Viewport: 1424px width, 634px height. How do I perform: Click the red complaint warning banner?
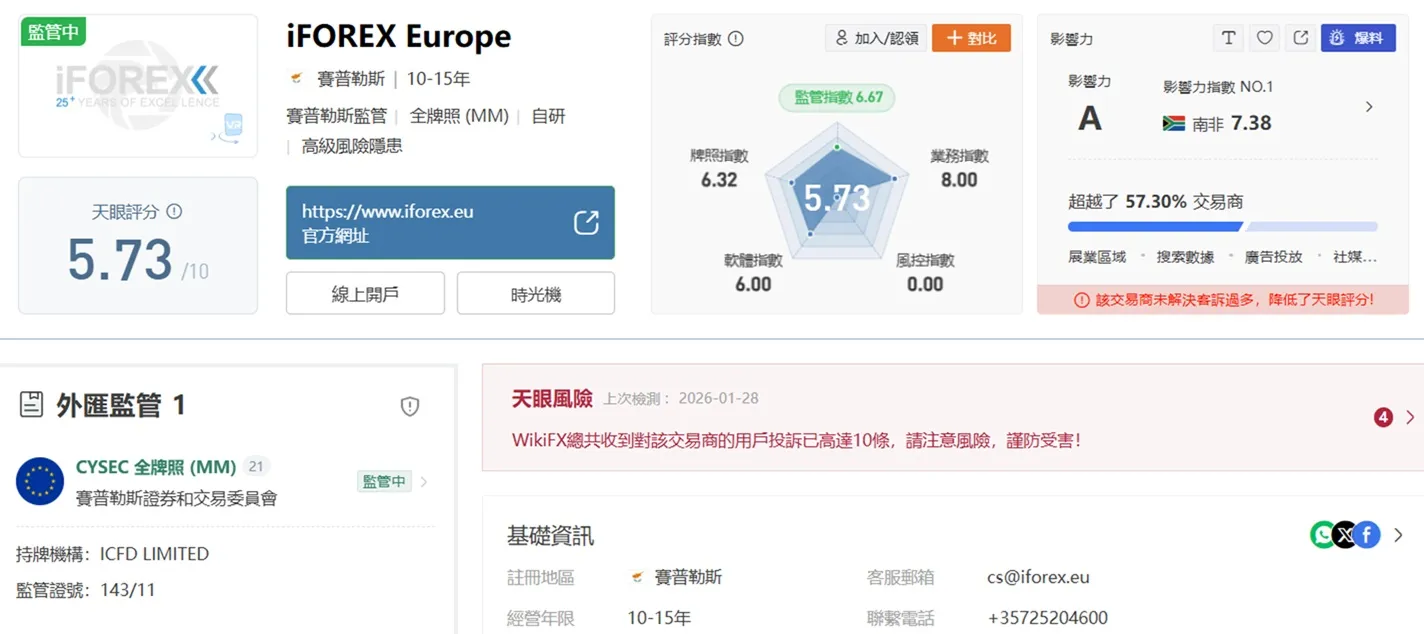1222,299
